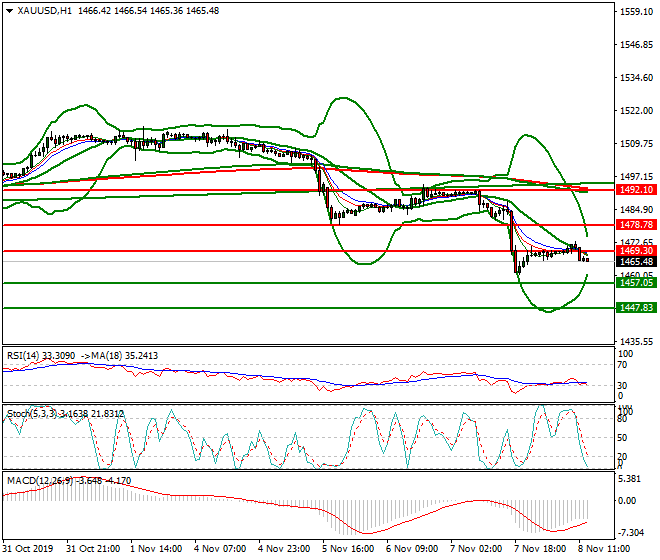Click the 6 Nov 09:00 time axis label

[x=412, y=549]
